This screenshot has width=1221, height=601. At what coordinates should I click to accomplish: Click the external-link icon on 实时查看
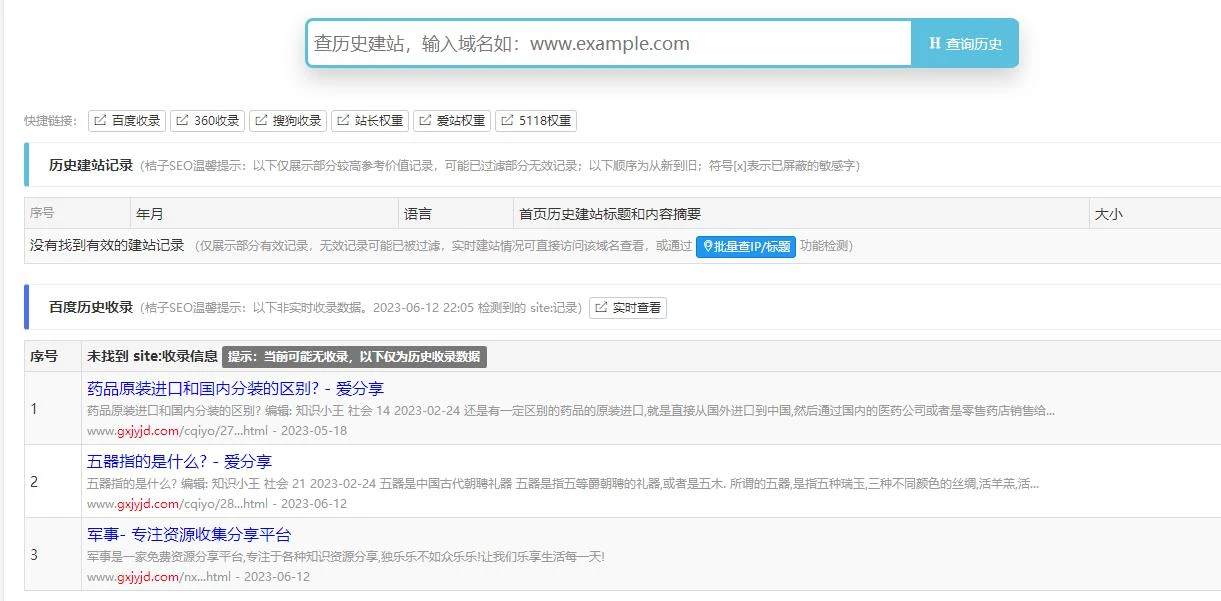point(601,308)
